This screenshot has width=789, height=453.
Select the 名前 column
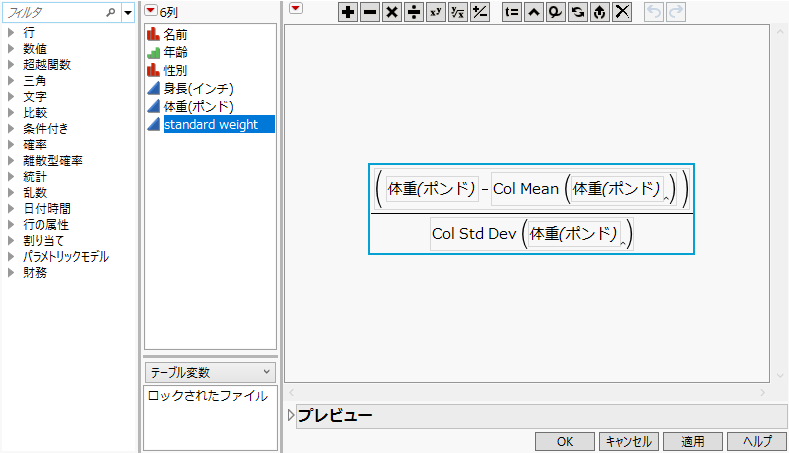point(176,35)
